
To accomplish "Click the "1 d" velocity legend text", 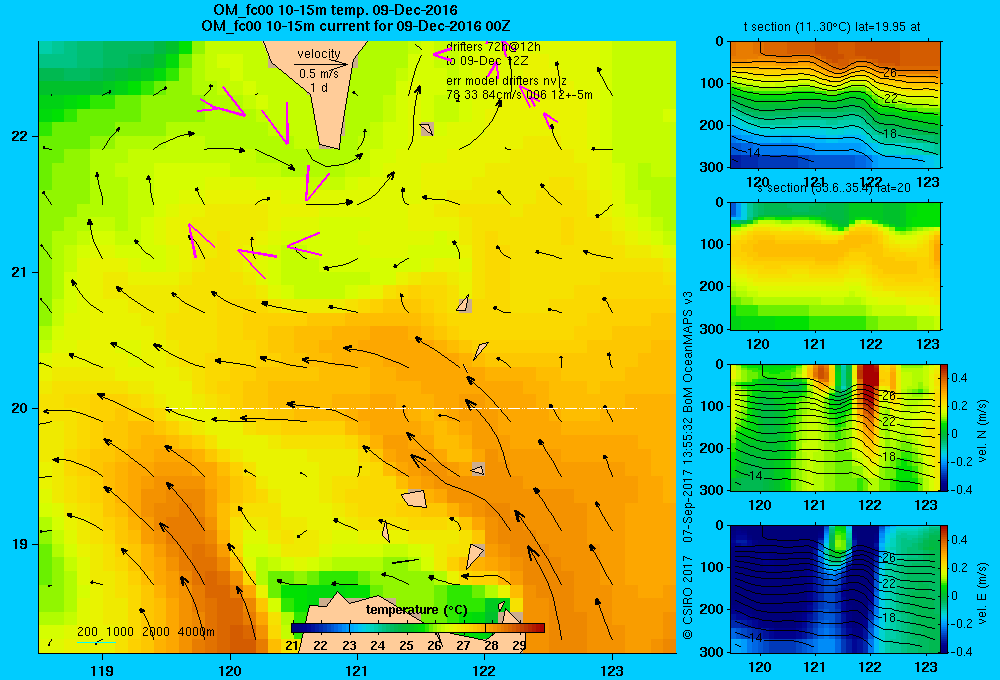I will coord(319,87).
